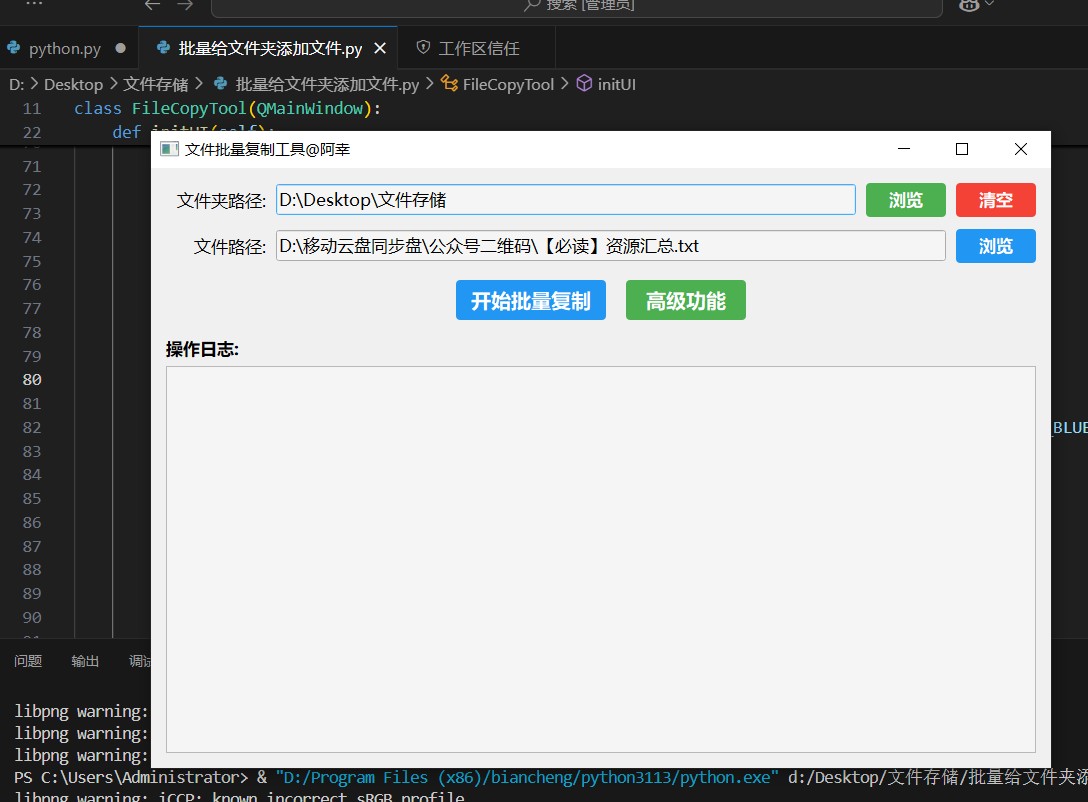Click line number 71 in the editor gutter
The image size is (1088, 802).
tap(32, 167)
